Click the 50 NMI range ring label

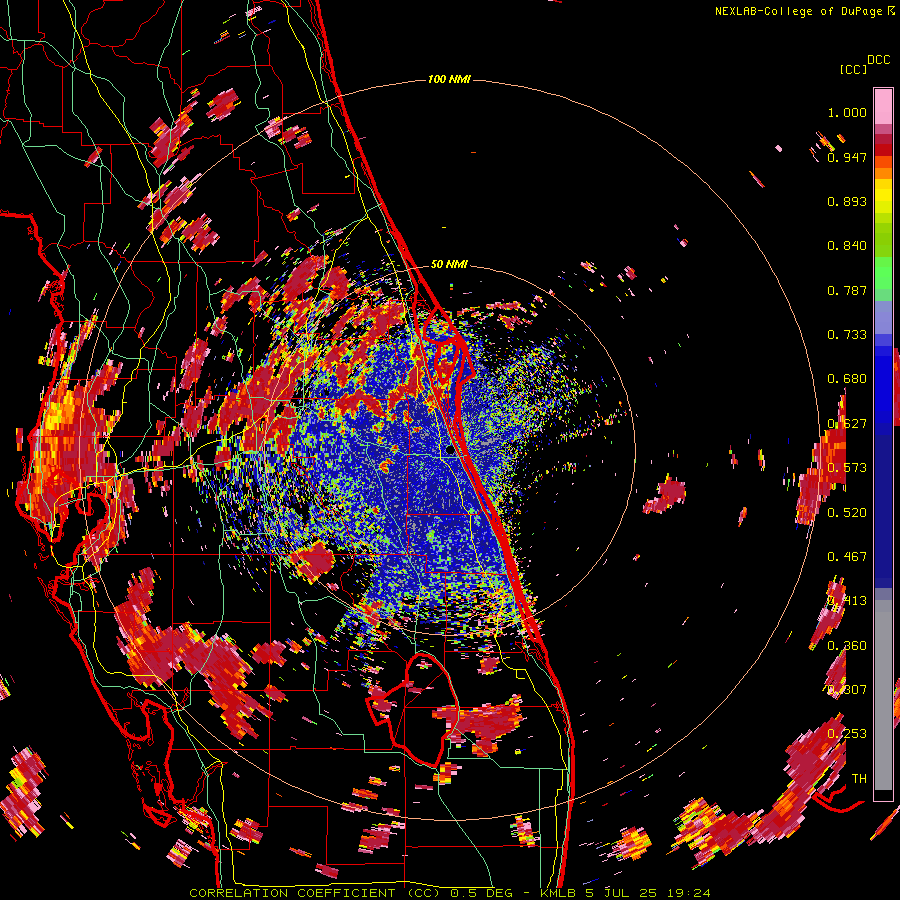(449, 264)
